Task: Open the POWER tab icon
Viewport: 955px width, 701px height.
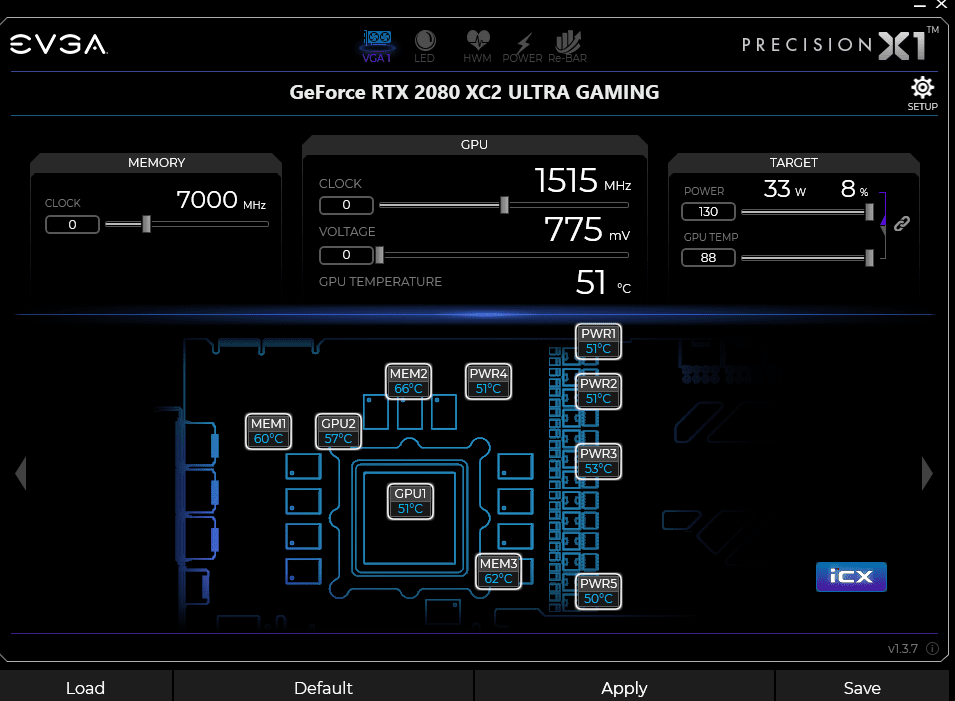Action: click(522, 46)
